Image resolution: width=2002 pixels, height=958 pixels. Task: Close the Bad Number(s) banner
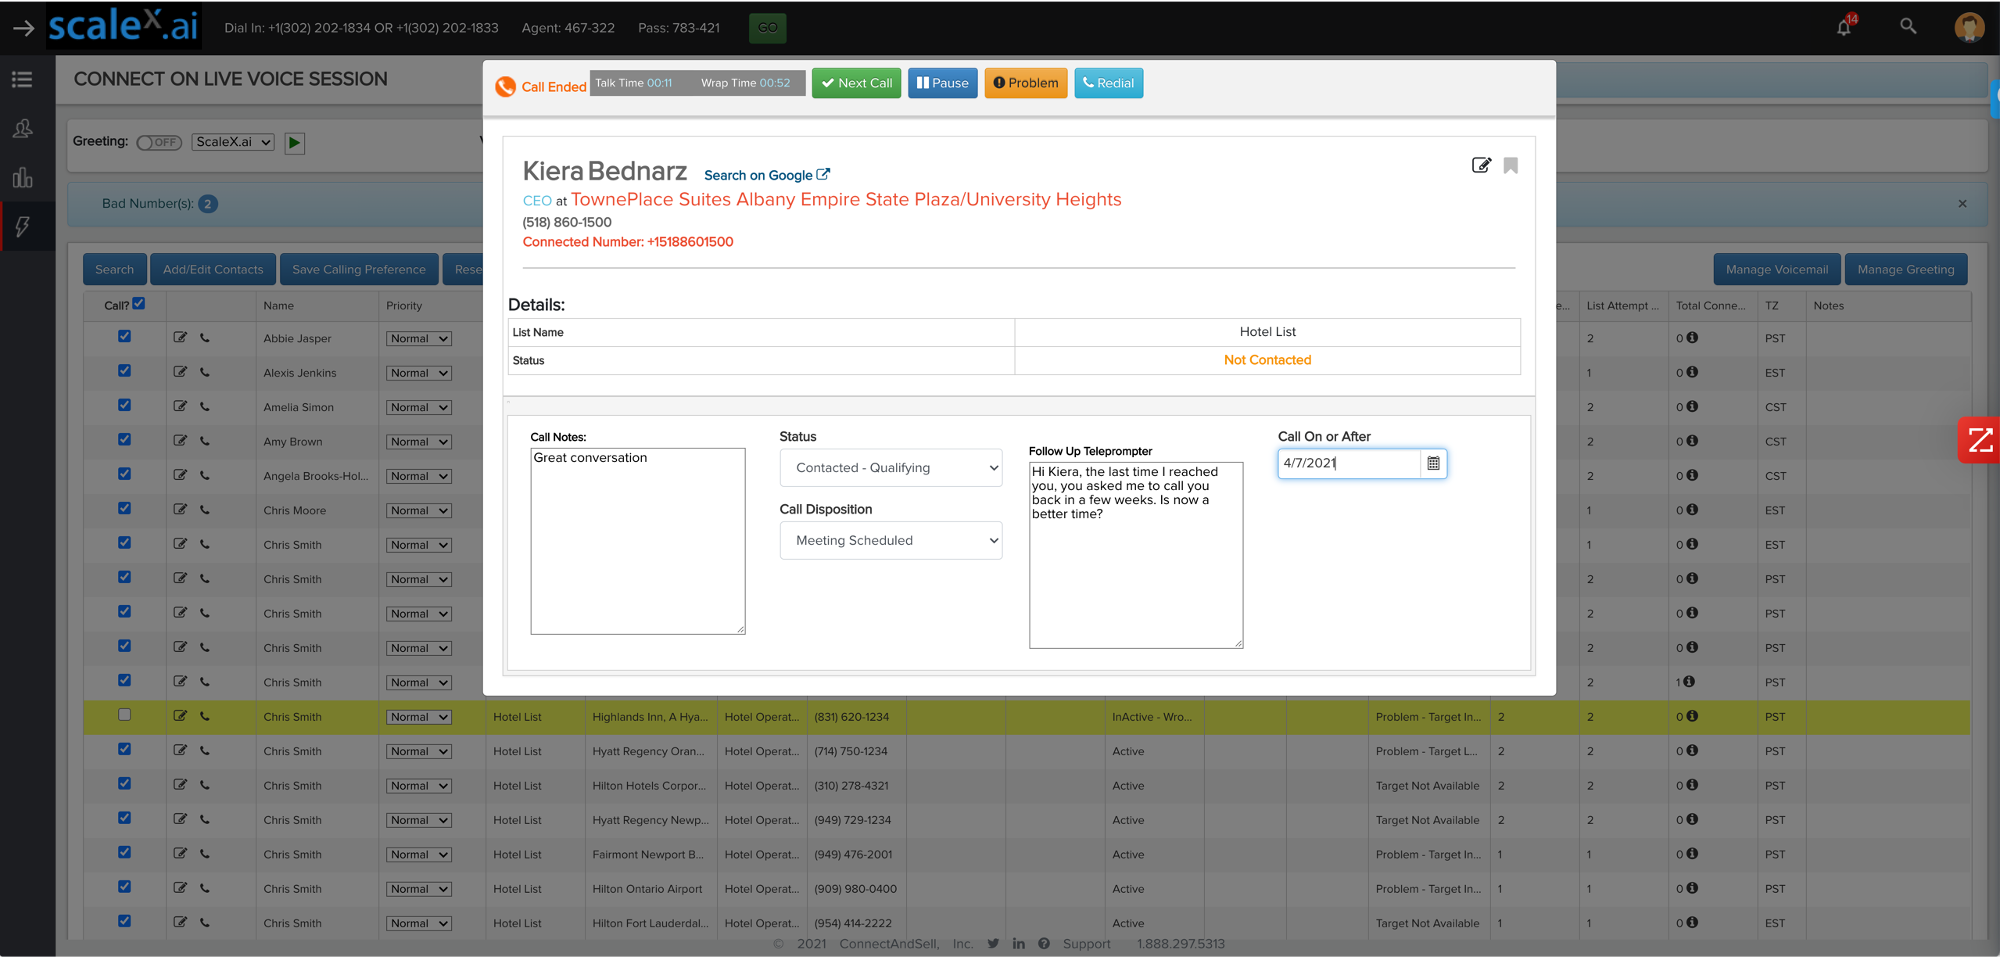1962,204
